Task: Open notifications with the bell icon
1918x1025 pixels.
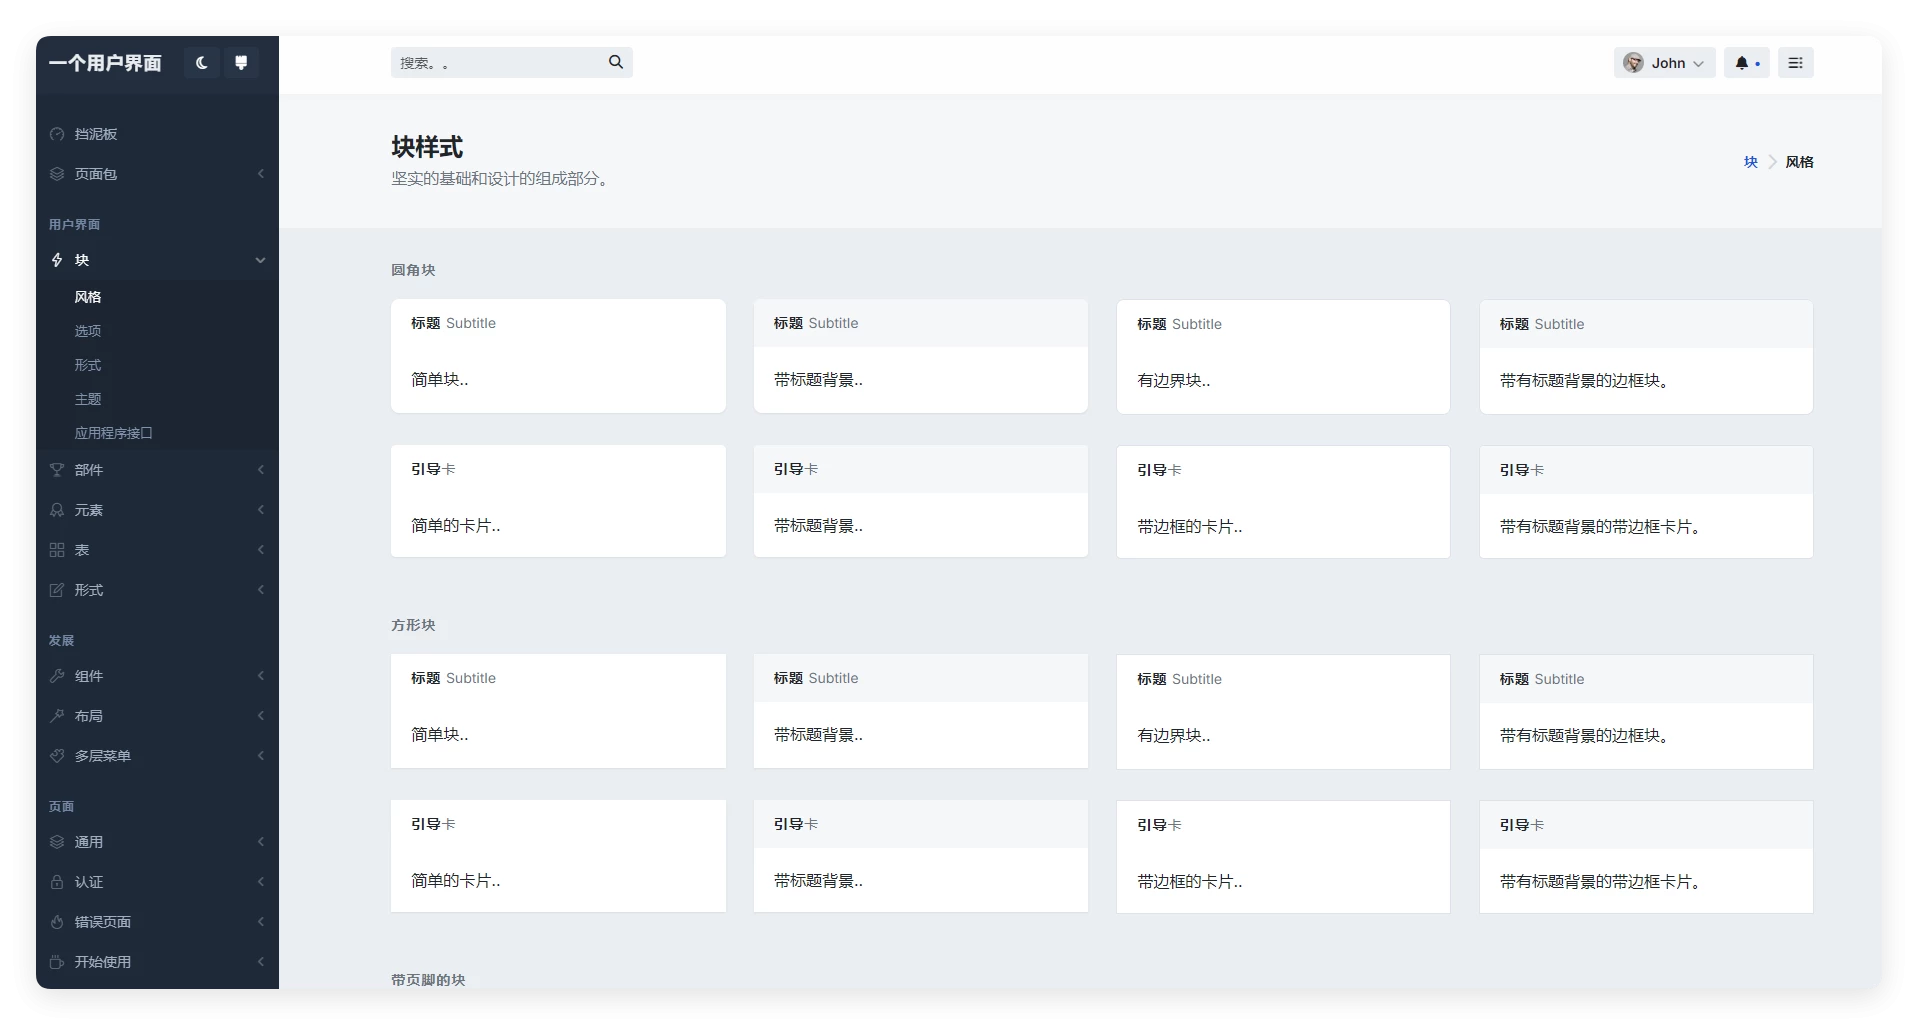Action: pyautogui.click(x=1745, y=63)
